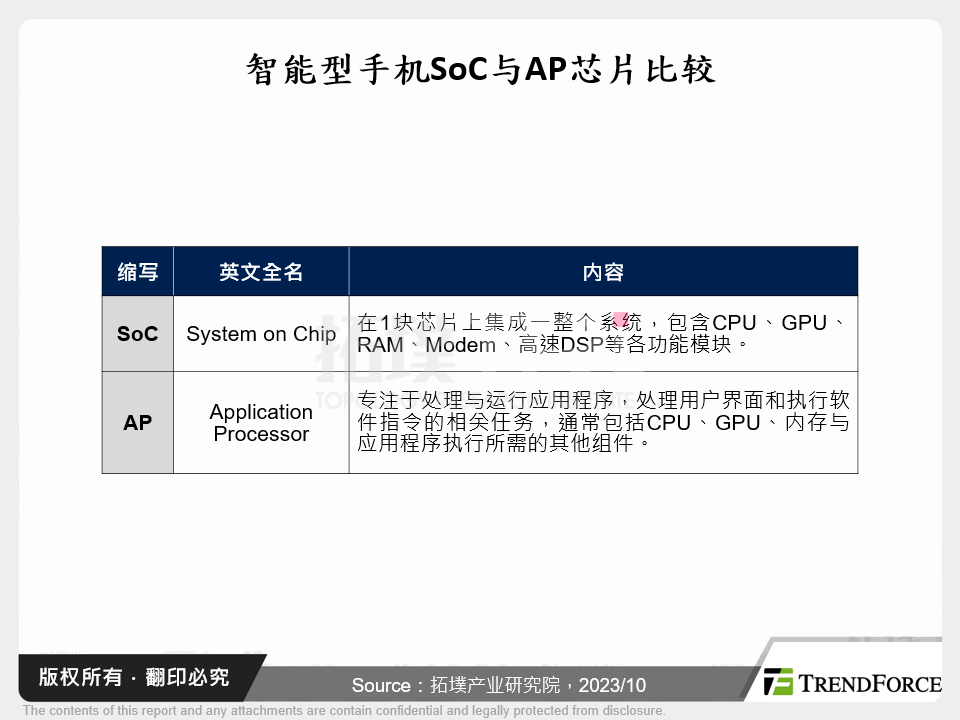Select the AP row abbreviation cell
Image resolution: width=960 pixels, height=720 pixels.
tap(137, 422)
